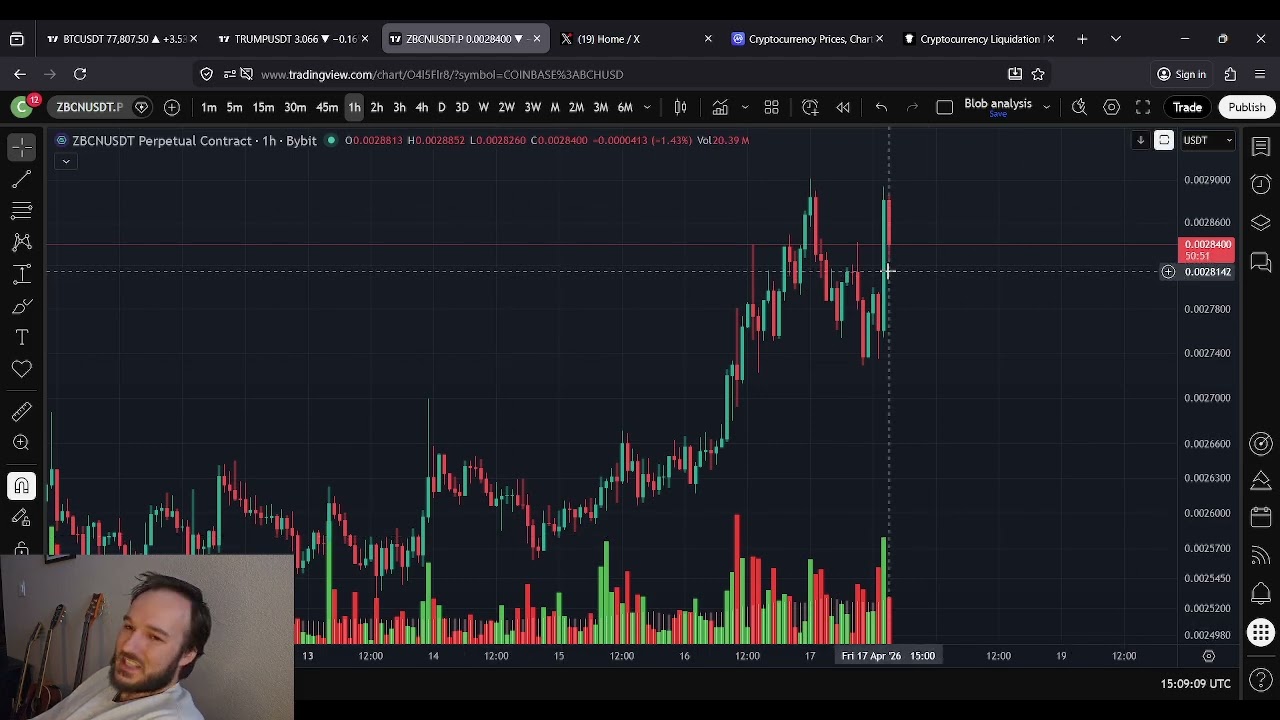Undo the last chart action
The height and width of the screenshot is (720, 1280).
(x=881, y=107)
